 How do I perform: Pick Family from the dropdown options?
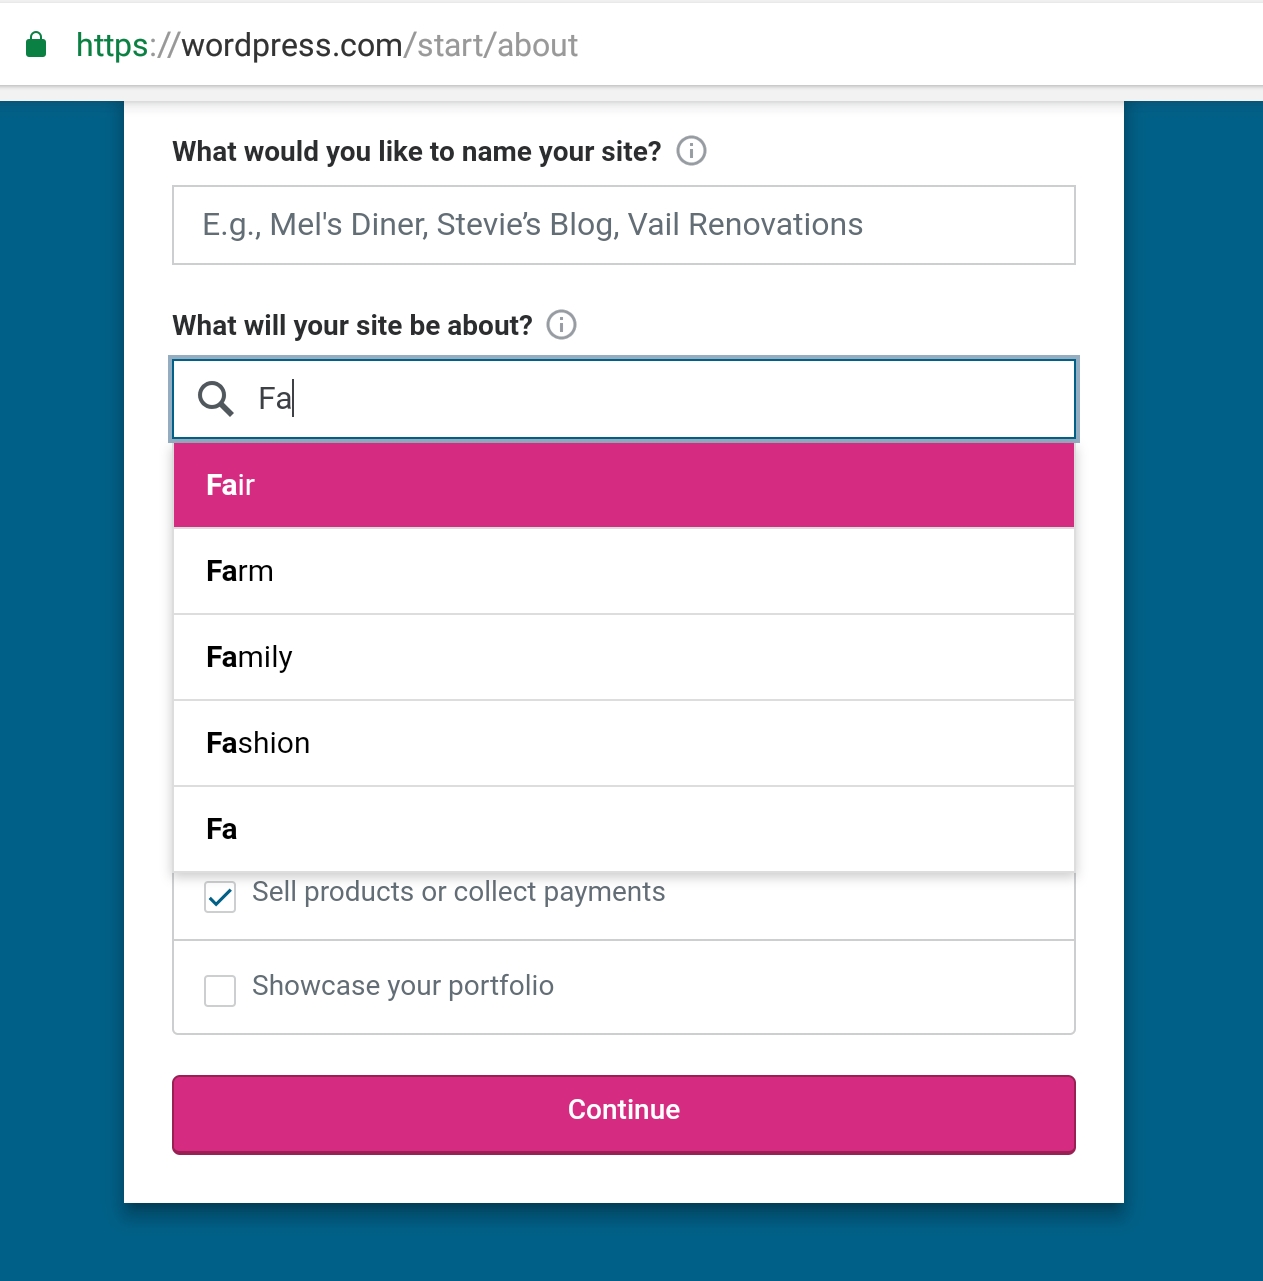point(624,657)
